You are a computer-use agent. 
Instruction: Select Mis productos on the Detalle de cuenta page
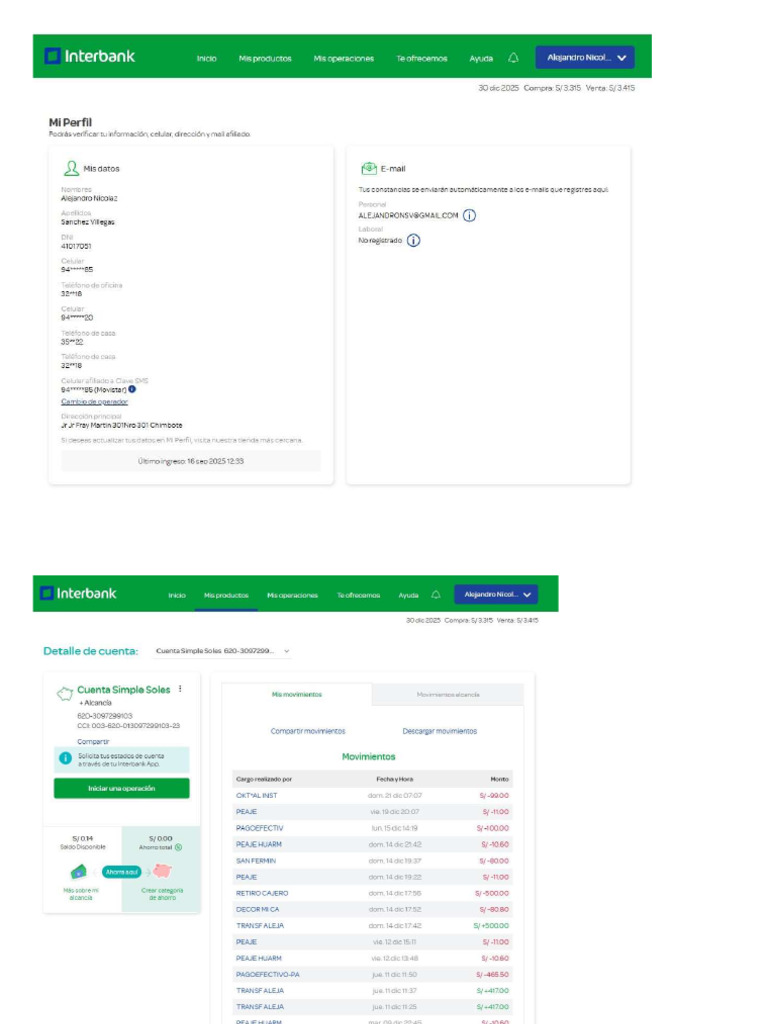226,596
